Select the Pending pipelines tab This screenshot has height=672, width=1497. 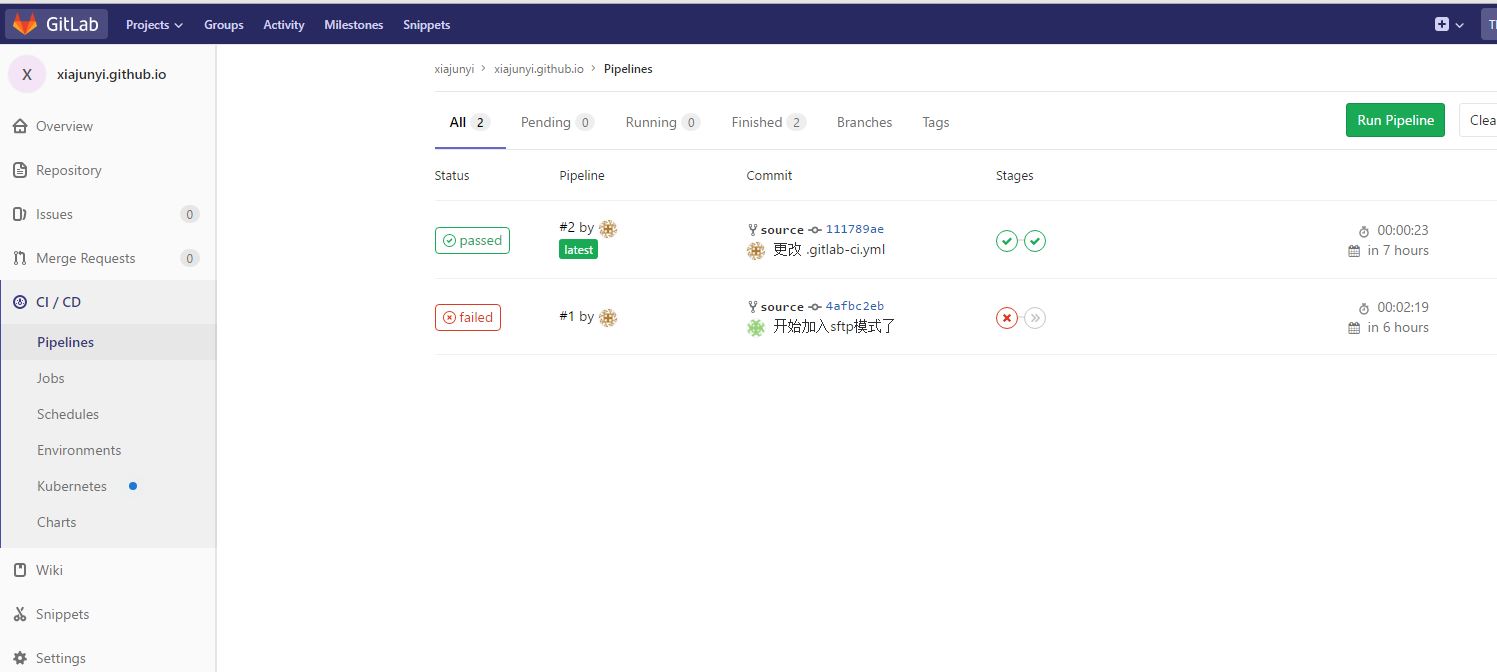557,122
